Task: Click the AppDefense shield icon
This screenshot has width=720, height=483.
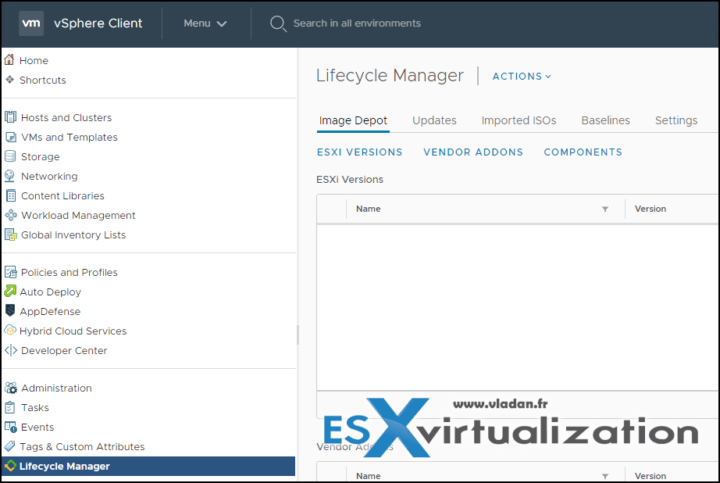Action: click(10, 311)
